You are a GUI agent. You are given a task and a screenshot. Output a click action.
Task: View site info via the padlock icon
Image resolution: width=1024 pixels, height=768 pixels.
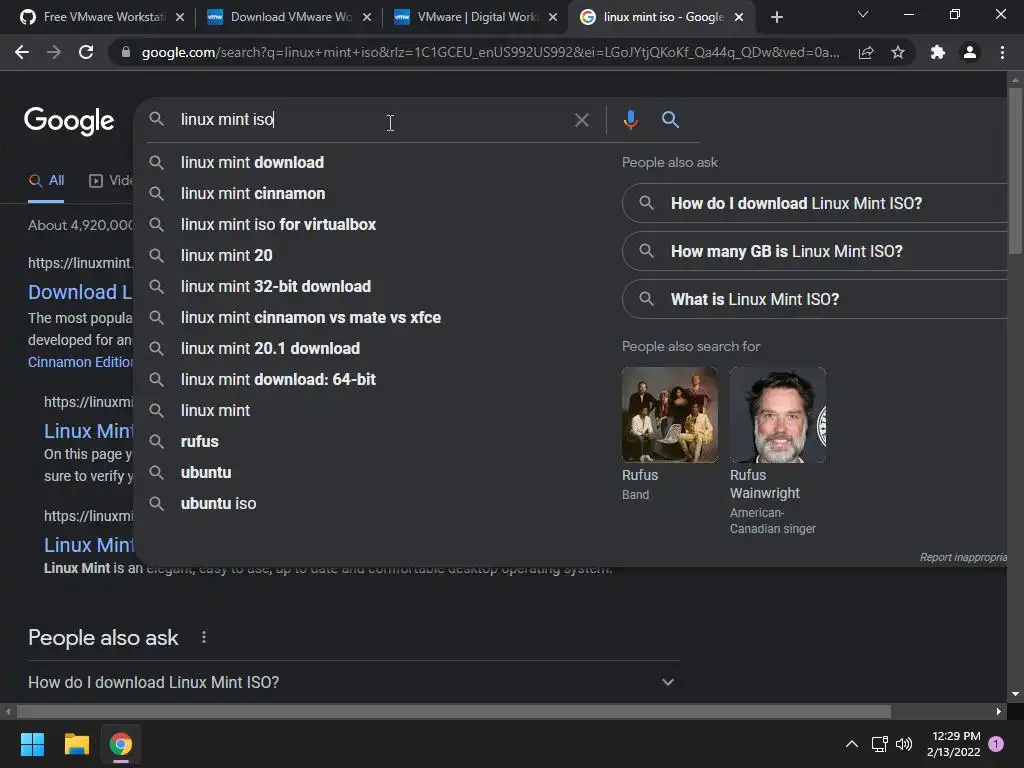[x=126, y=52]
